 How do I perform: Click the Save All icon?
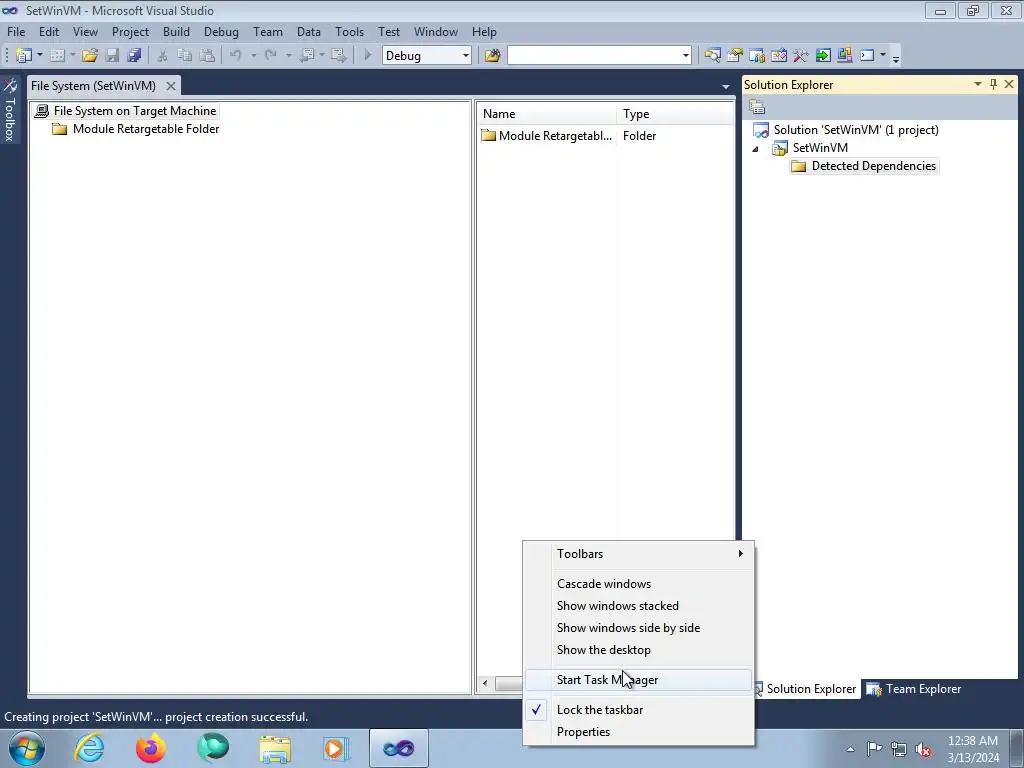(135, 56)
